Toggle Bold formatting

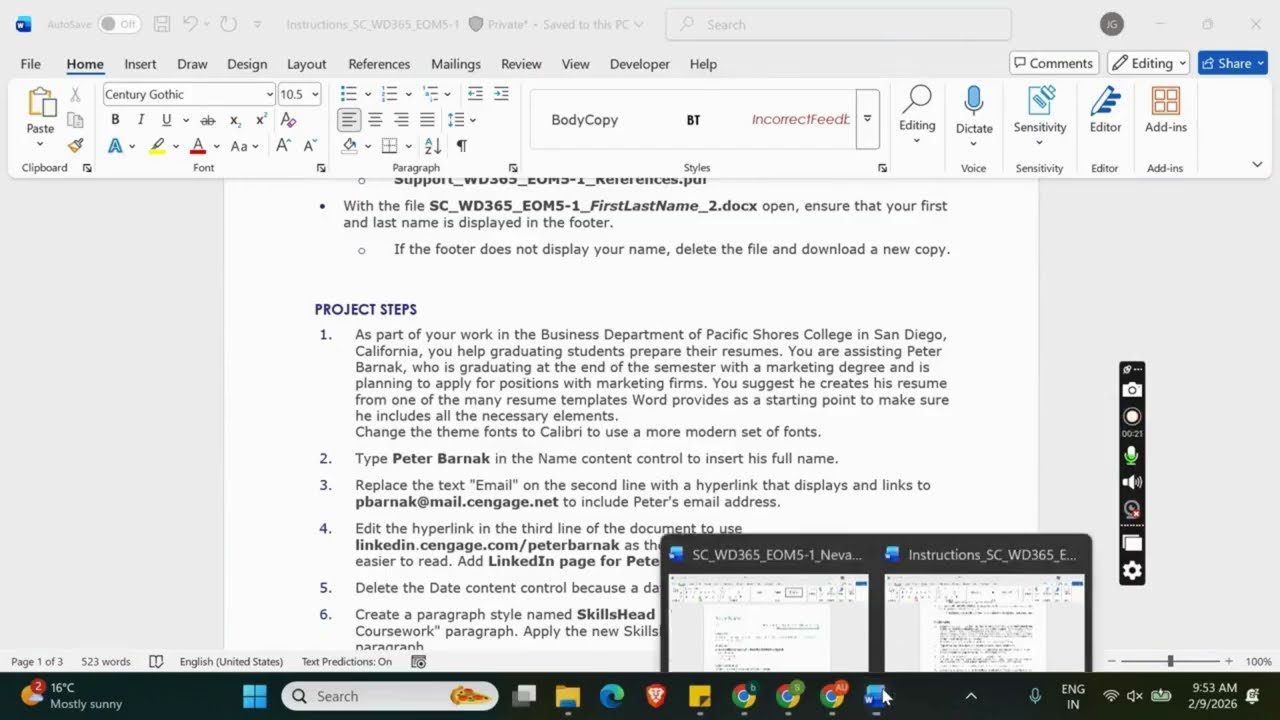pos(115,120)
